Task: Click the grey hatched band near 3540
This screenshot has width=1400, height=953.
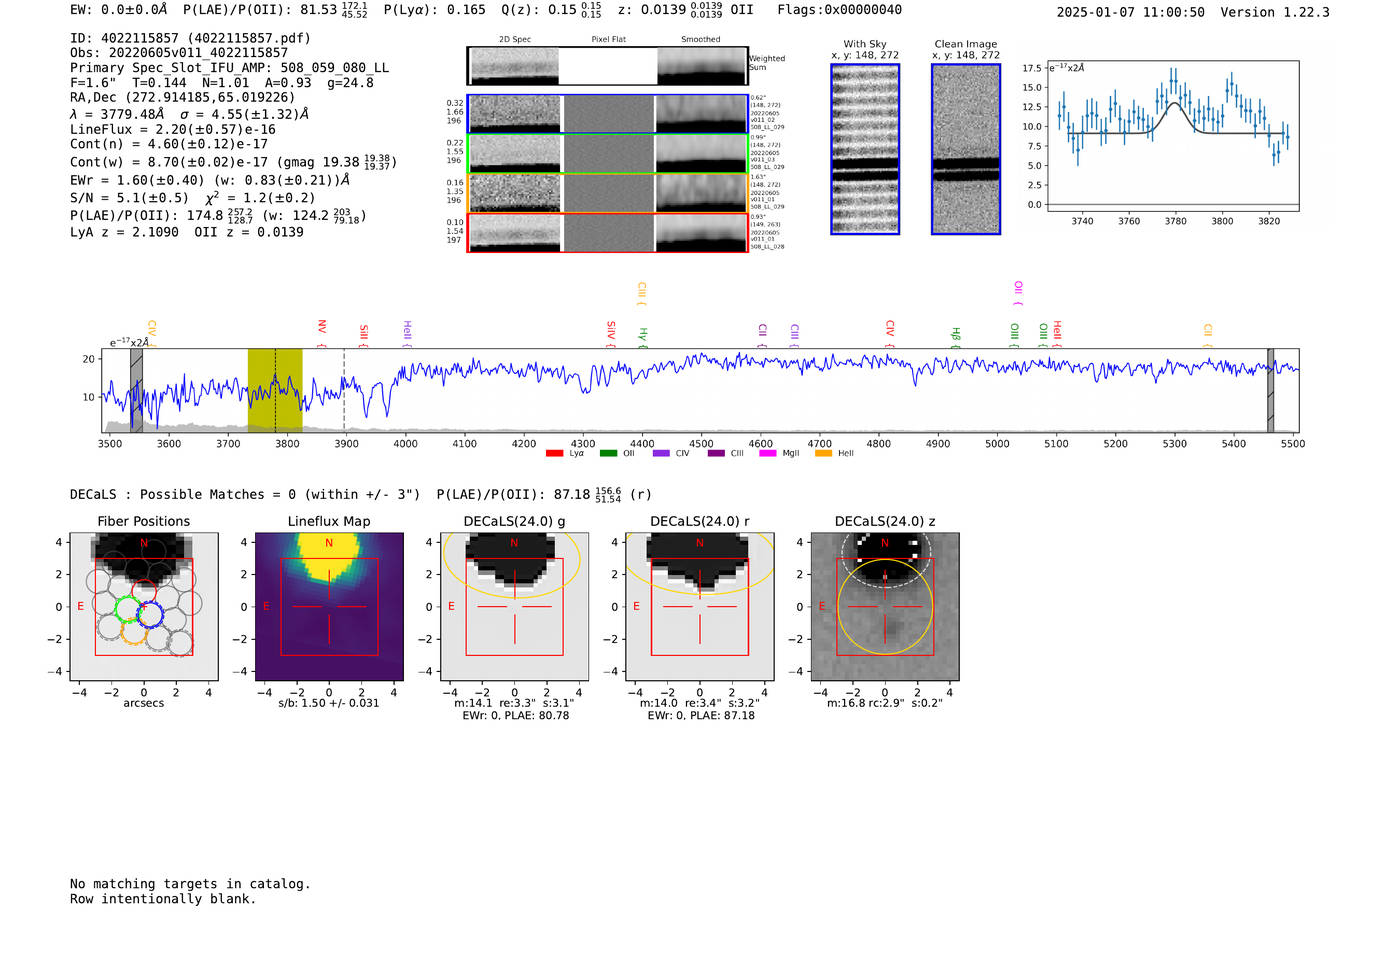Action: point(136,390)
